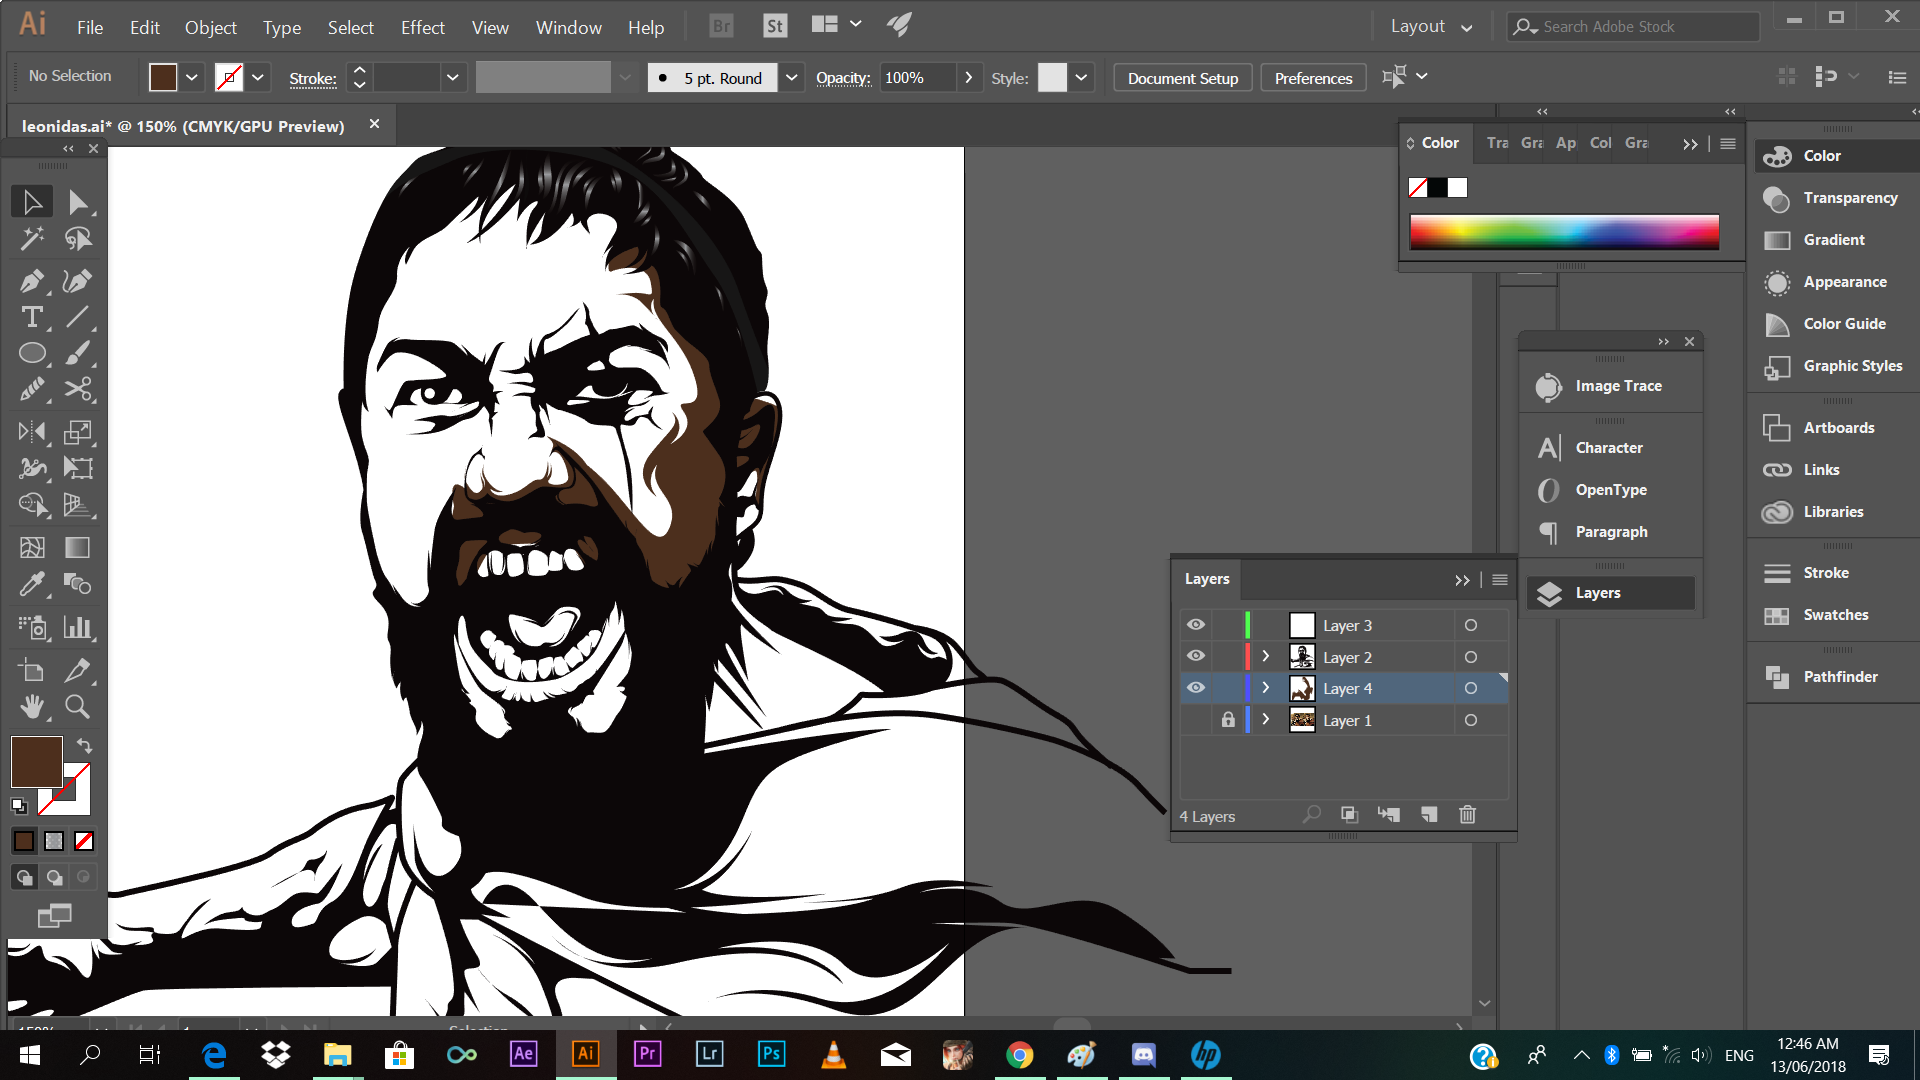Click the Document Setup button
The image size is (1920, 1080).
click(x=1182, y=78)
